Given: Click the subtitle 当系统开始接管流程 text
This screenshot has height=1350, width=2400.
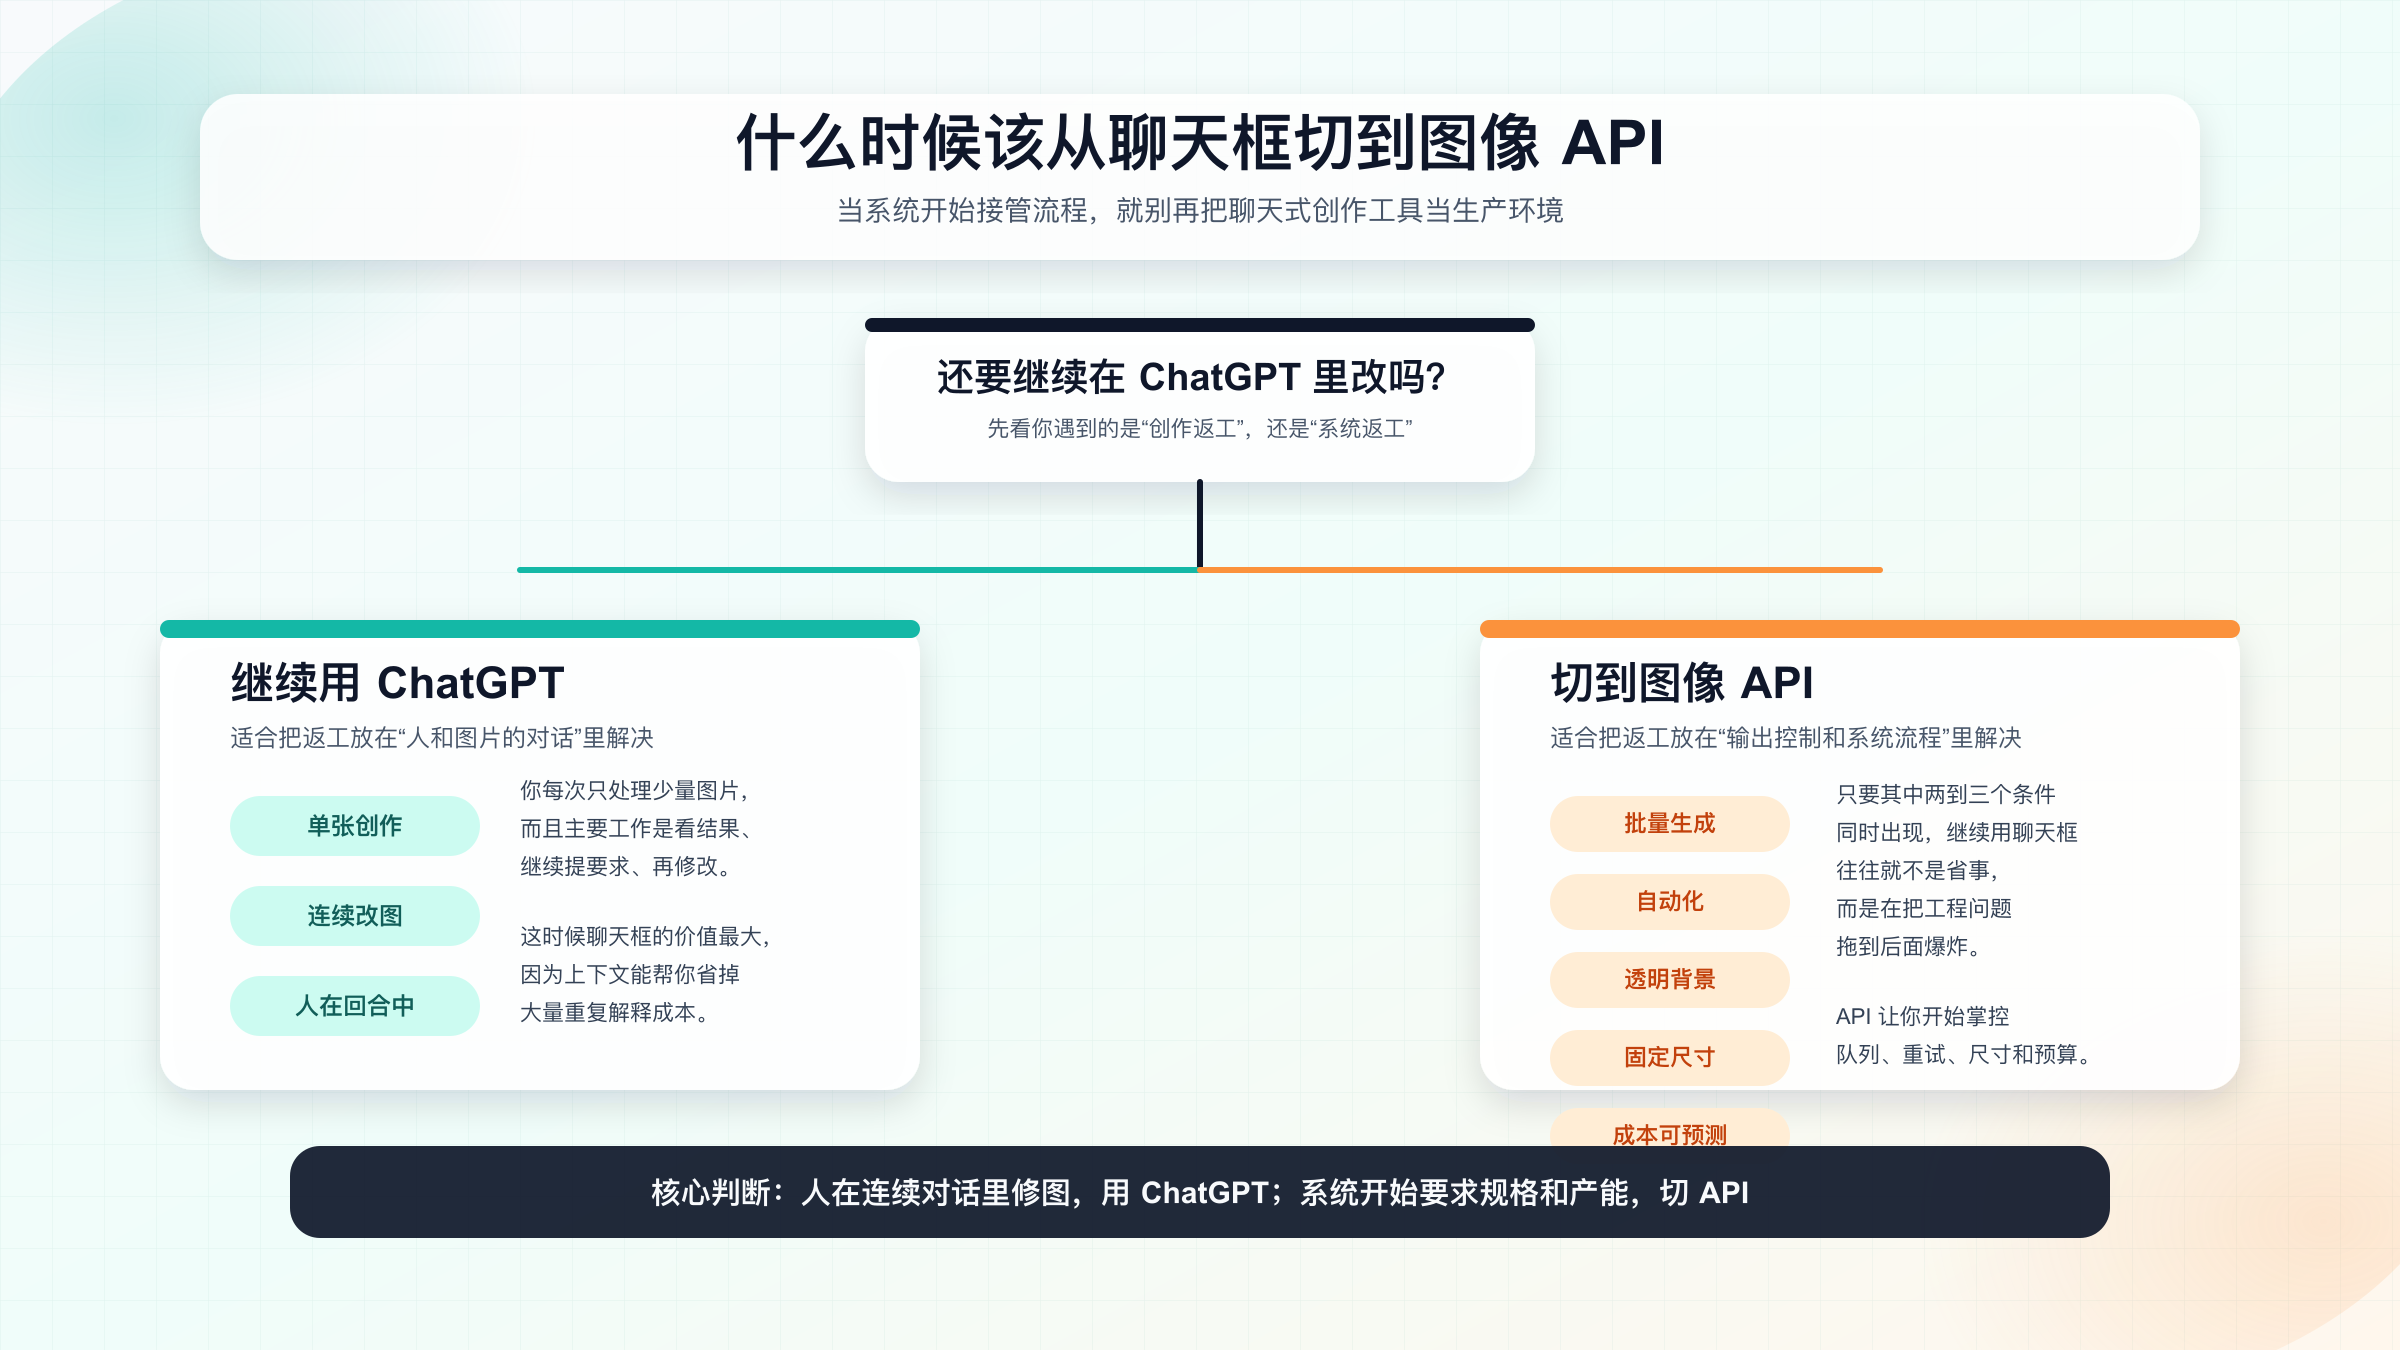Looking at the screenshot, I should tap(1200, 211).
